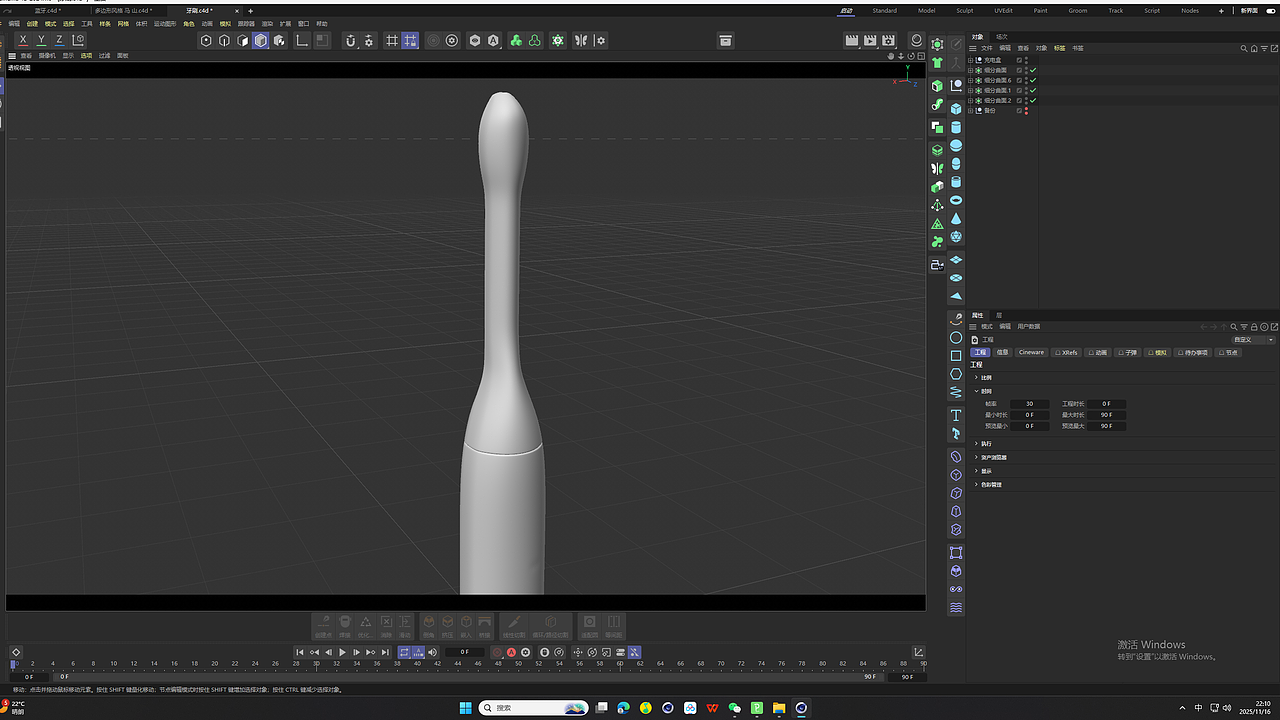Select the Points mode icon
Screen dimensions: 1280x720
pos(206,41)
